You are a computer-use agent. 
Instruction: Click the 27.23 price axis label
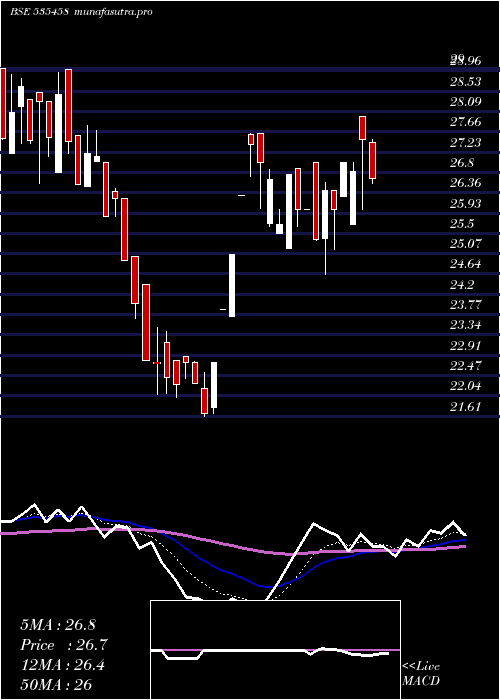[466, 142]
